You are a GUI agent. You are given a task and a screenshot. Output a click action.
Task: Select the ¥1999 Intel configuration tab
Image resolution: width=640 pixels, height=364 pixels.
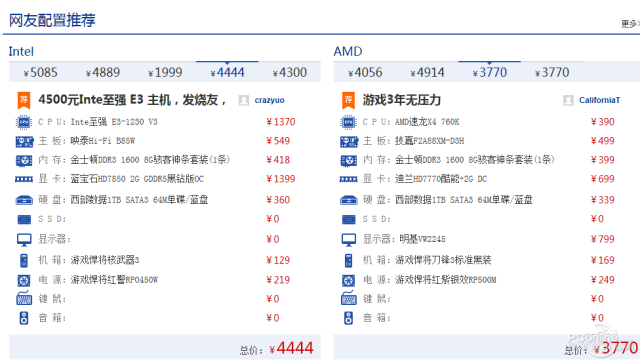click(x=165, y=73)
